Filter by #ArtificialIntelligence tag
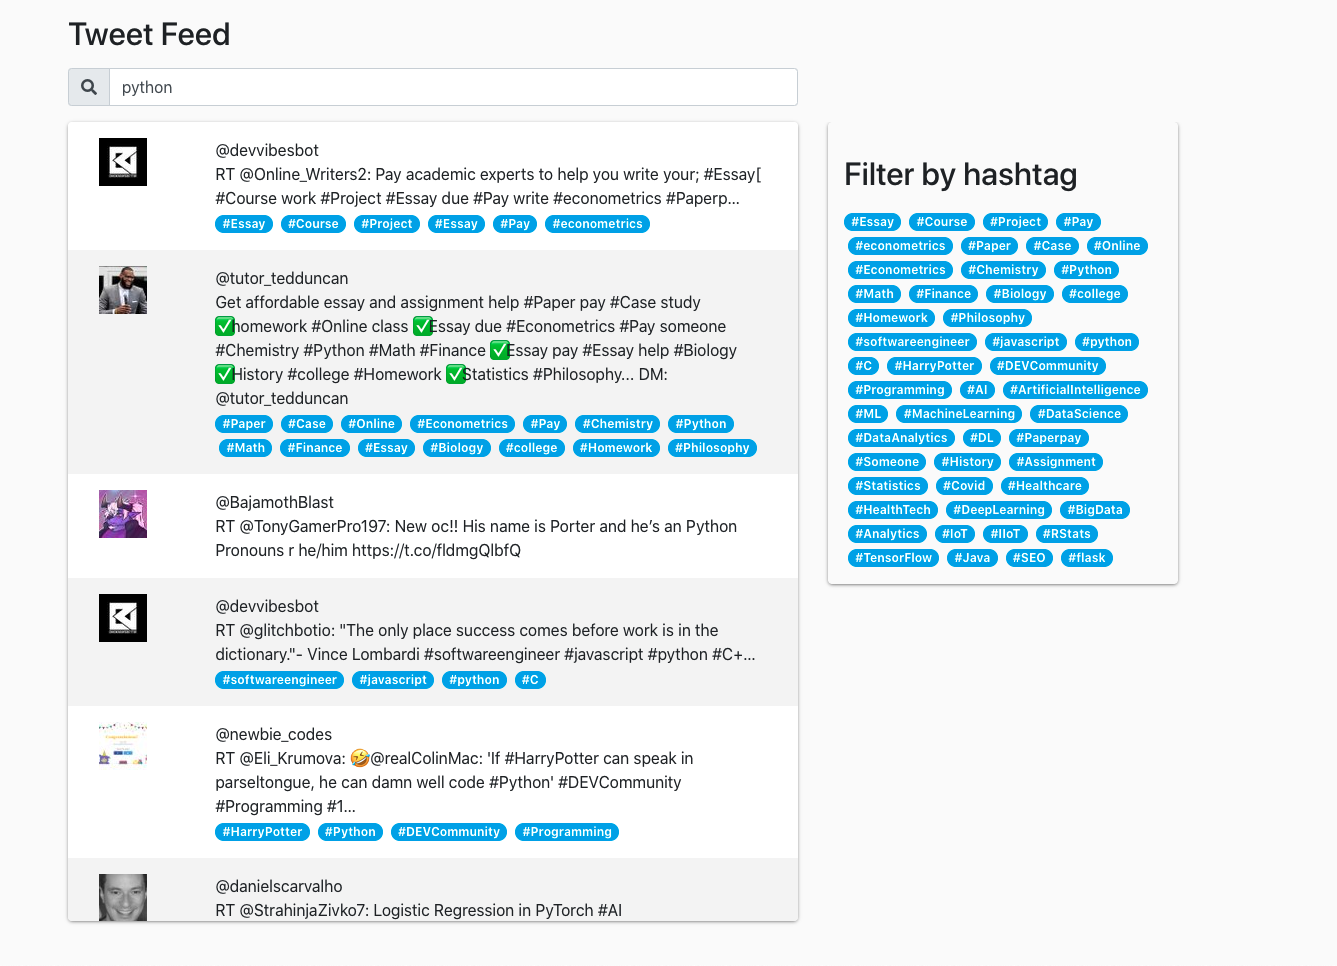 coord(1075,390)
